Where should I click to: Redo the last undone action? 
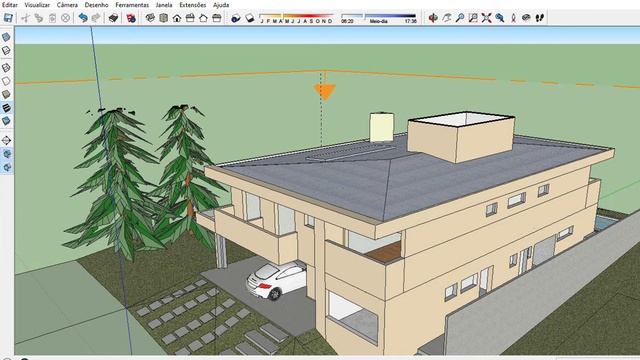(x=96, y=18)
